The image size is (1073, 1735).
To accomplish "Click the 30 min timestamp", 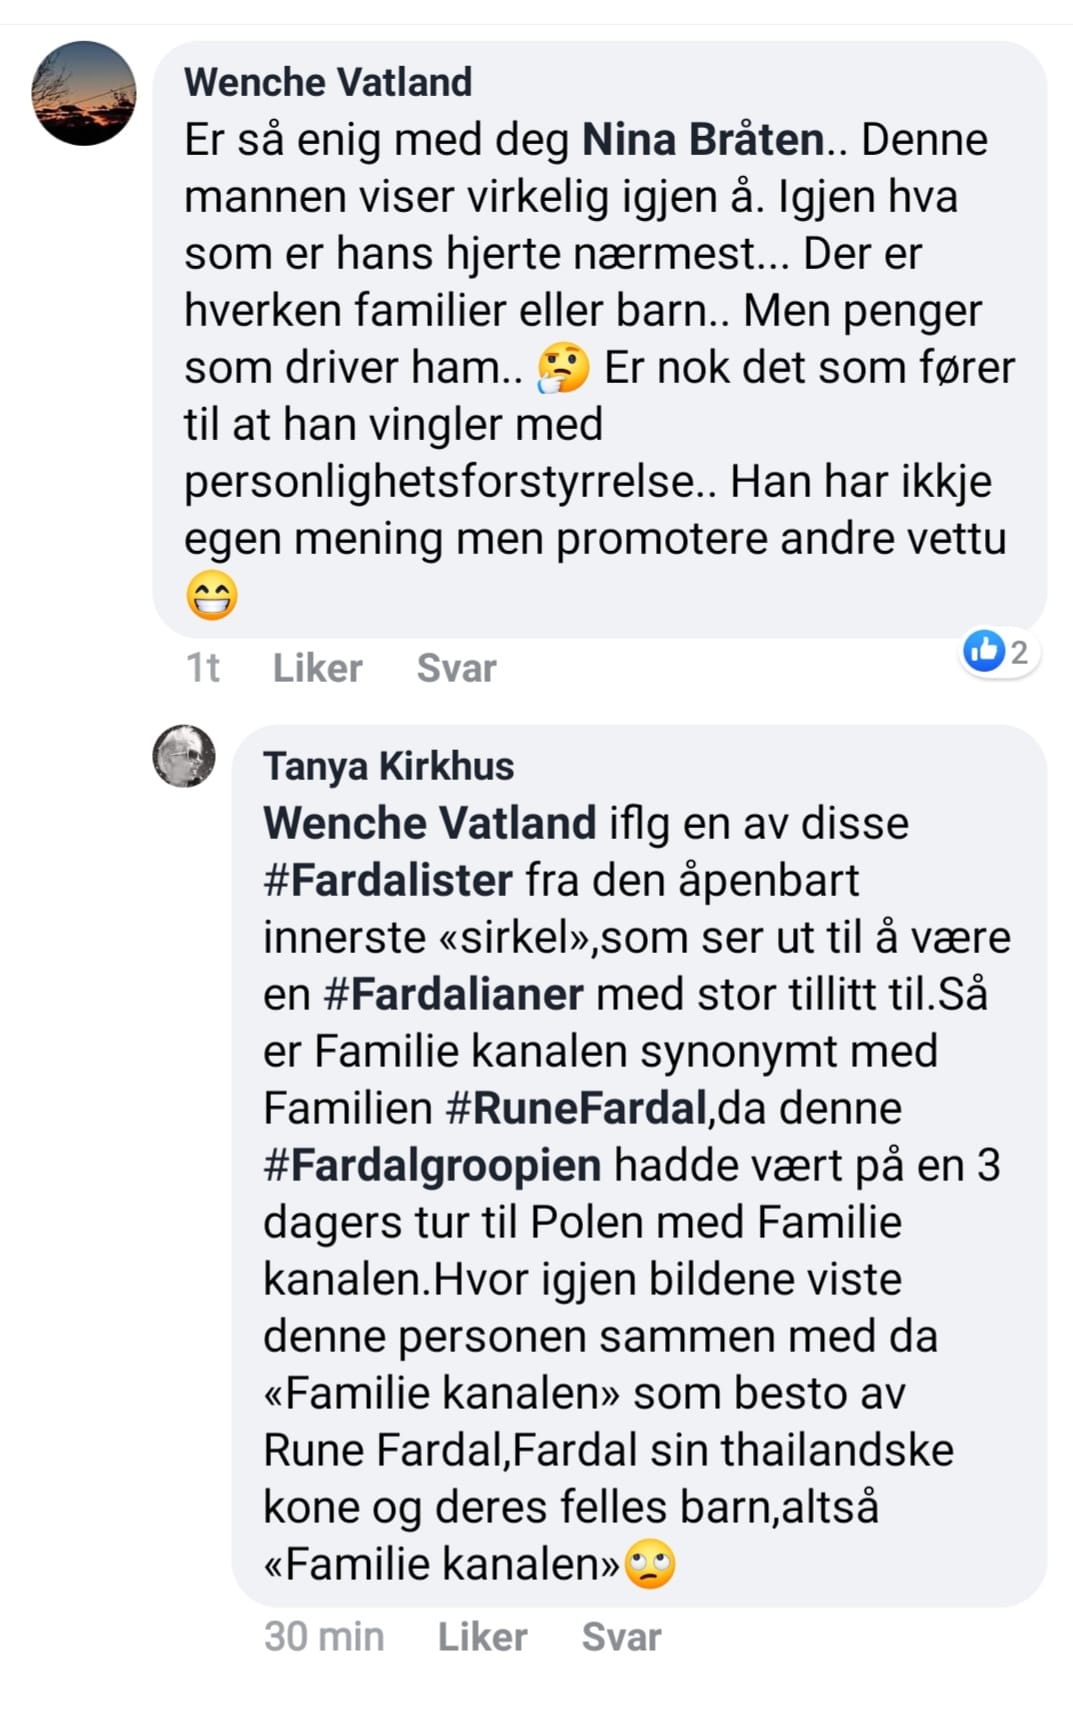I will point(324,1637).
